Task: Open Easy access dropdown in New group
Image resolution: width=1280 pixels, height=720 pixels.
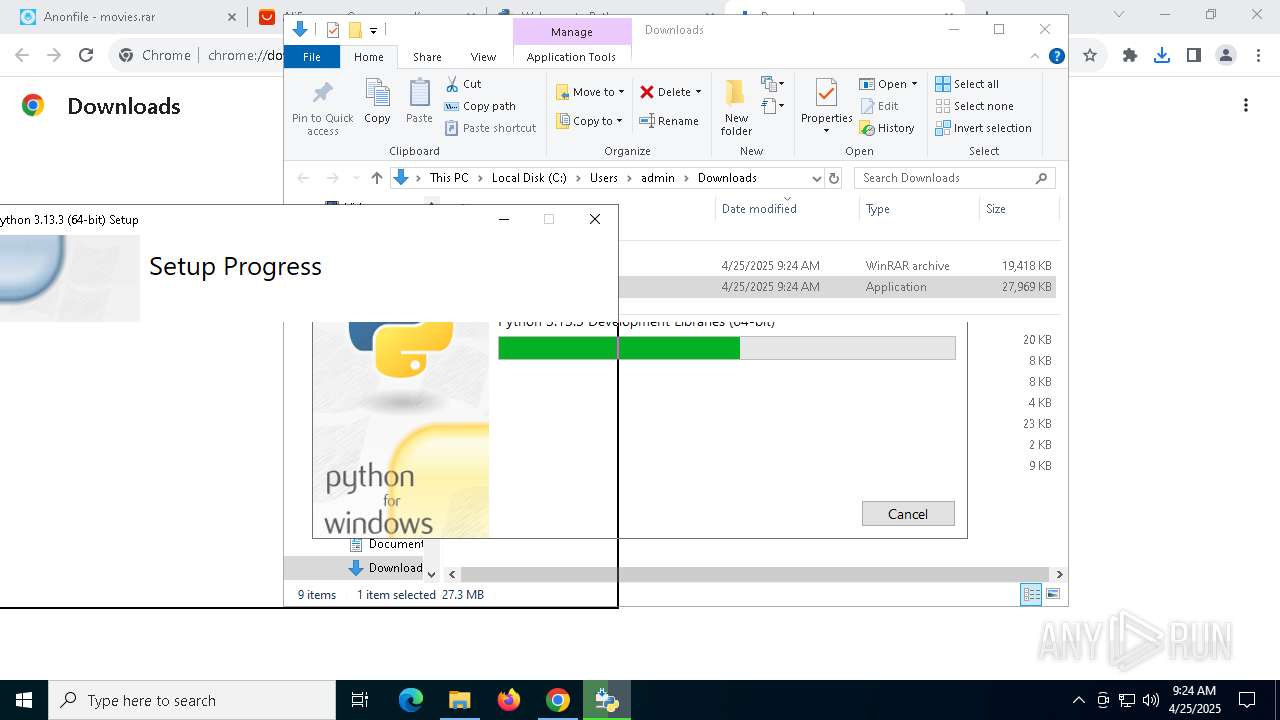Action: pos(772,105)
